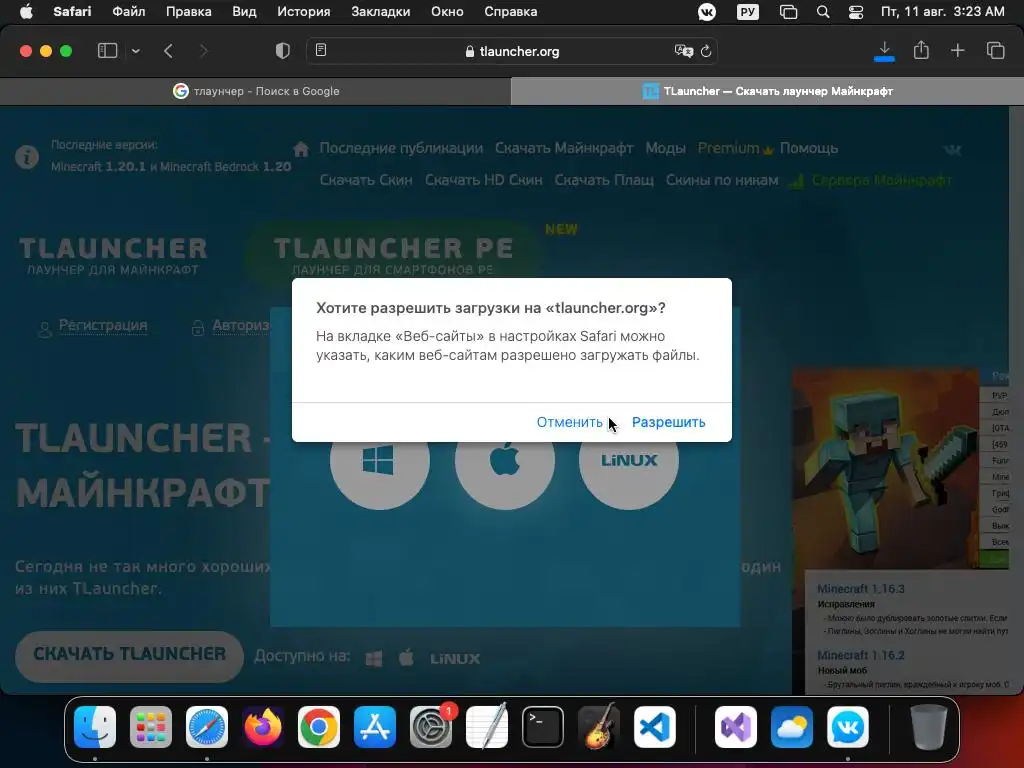This screenshot has height=768, width=1024.
Task: Open the weather cloud app in Dock
Action: [x=792, y=727]
